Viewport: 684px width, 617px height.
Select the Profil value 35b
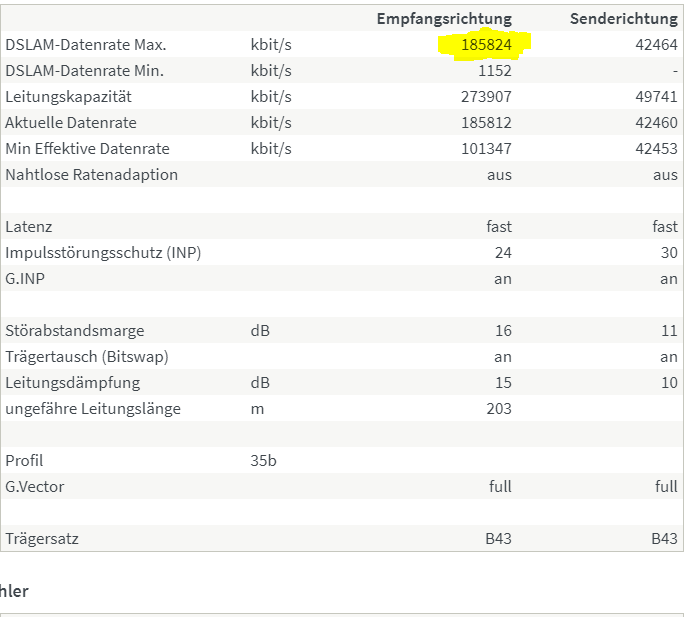click(263, 461)
